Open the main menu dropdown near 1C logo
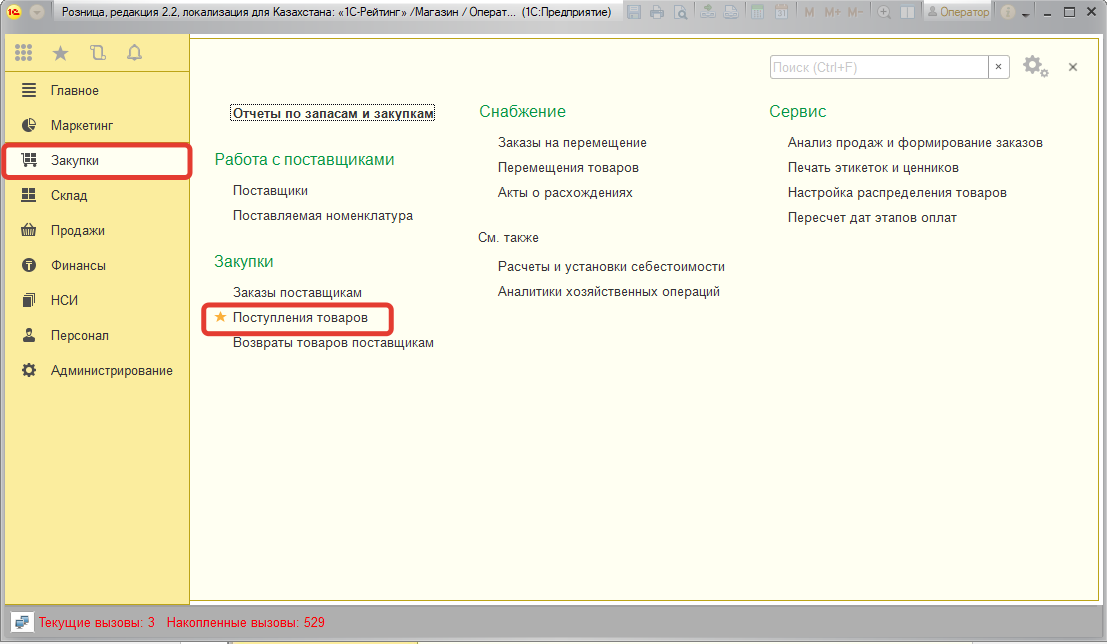This screenshot has height=644, width=1107. point(37,13)
